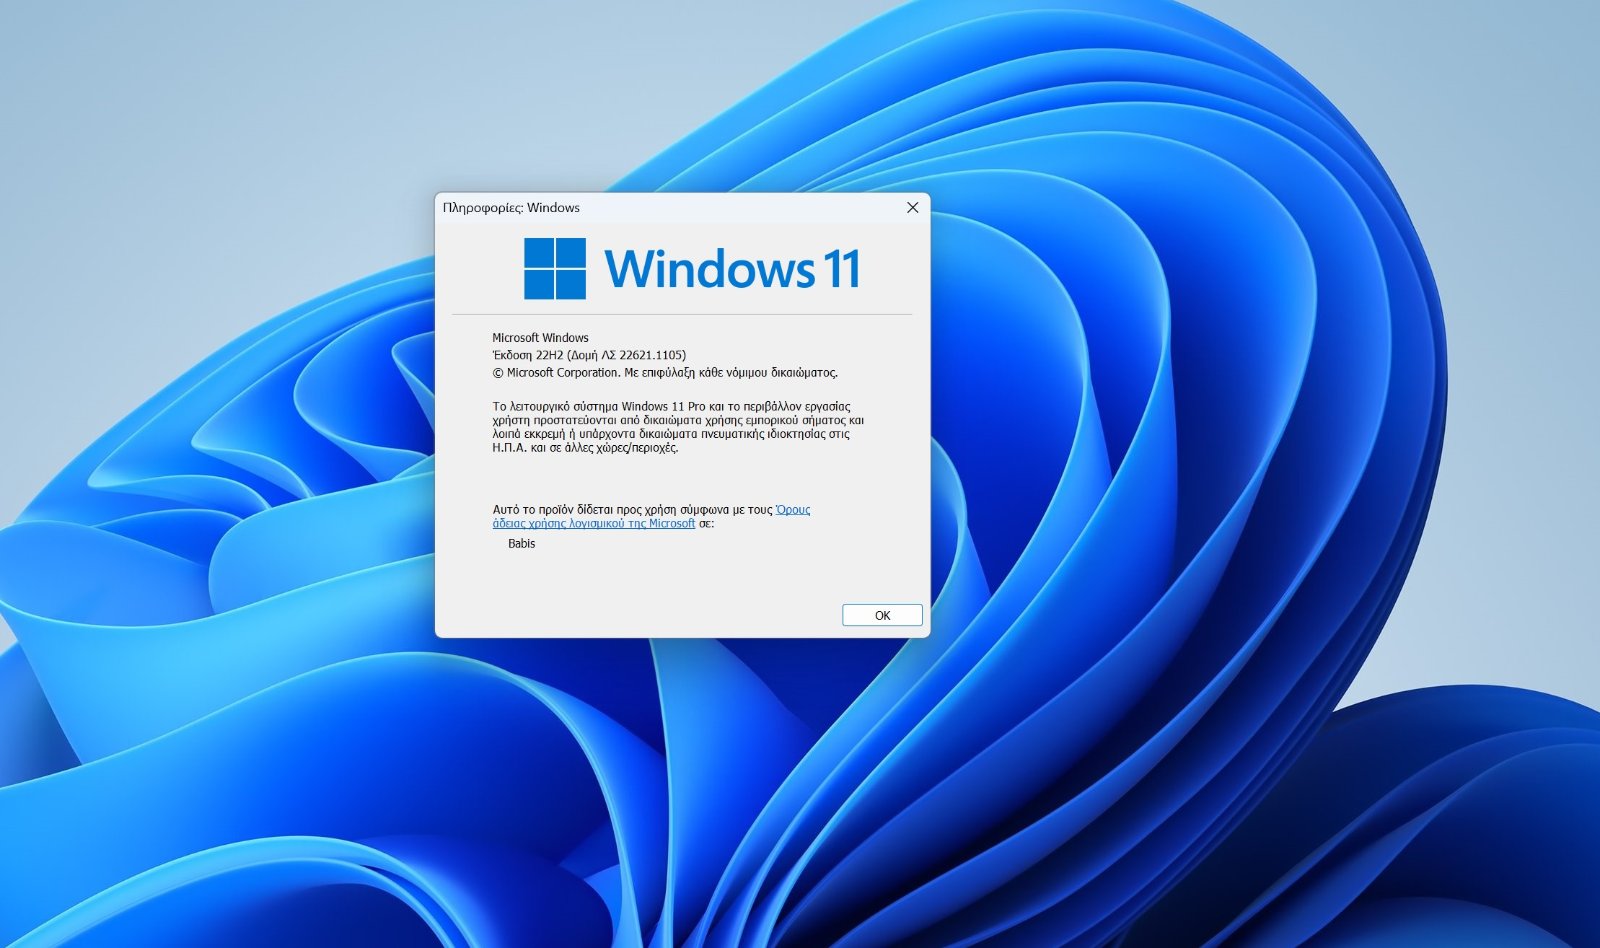The width and height of the screenshot is (1600, 948).
Task: Click the '© Microsoft Corporation' copyright line
Action: click(665, 372)
